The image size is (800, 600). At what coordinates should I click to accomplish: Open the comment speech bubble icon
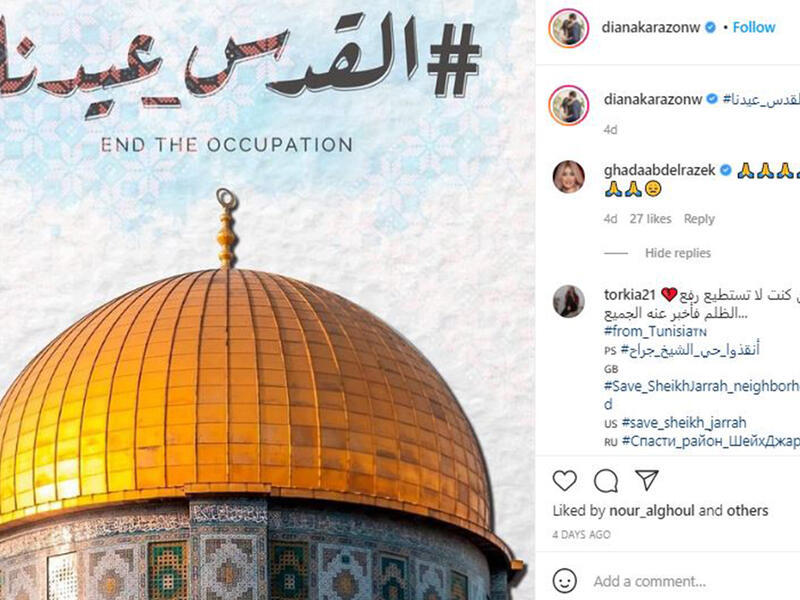click(x=606, y=481)
